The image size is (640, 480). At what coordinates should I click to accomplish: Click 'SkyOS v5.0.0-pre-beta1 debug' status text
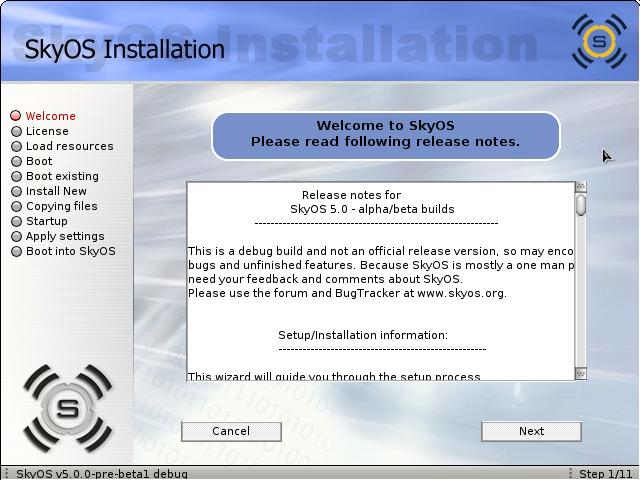click(102, 474)
